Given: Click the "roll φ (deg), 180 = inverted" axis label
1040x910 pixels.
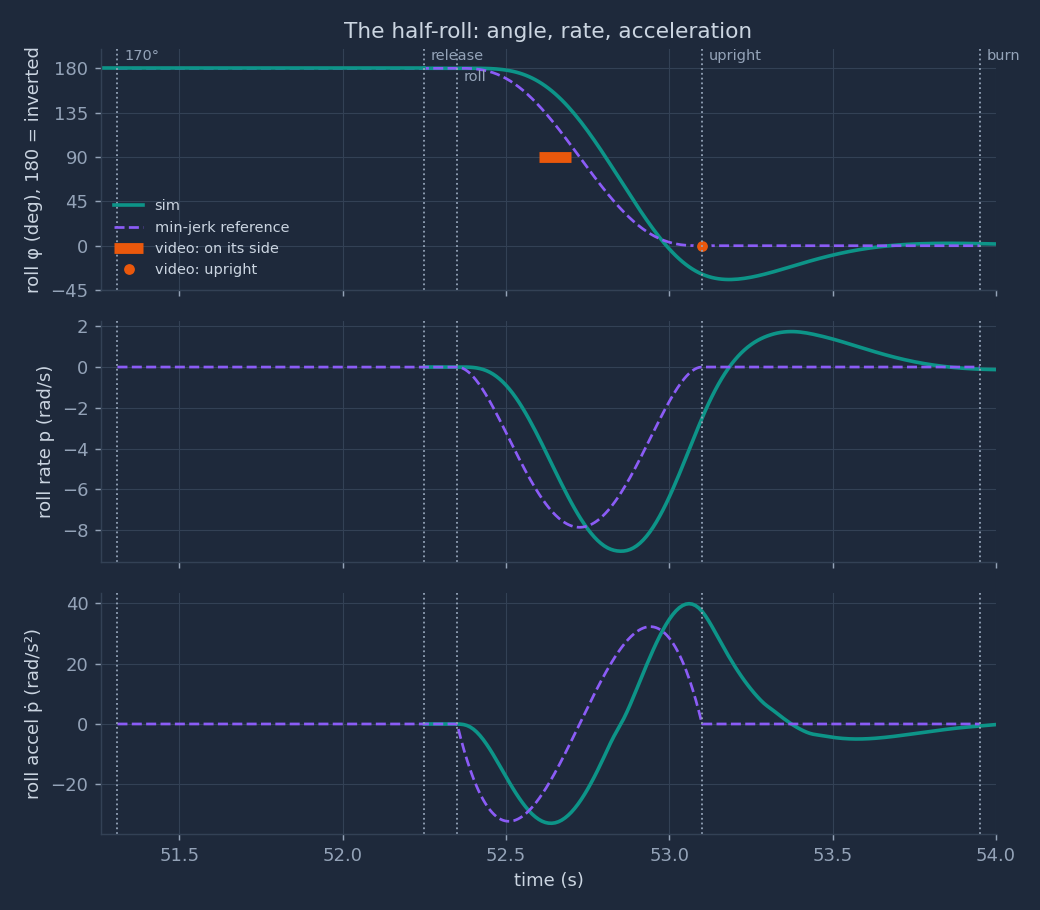Looking at the screenshot, I should point(32,170).
